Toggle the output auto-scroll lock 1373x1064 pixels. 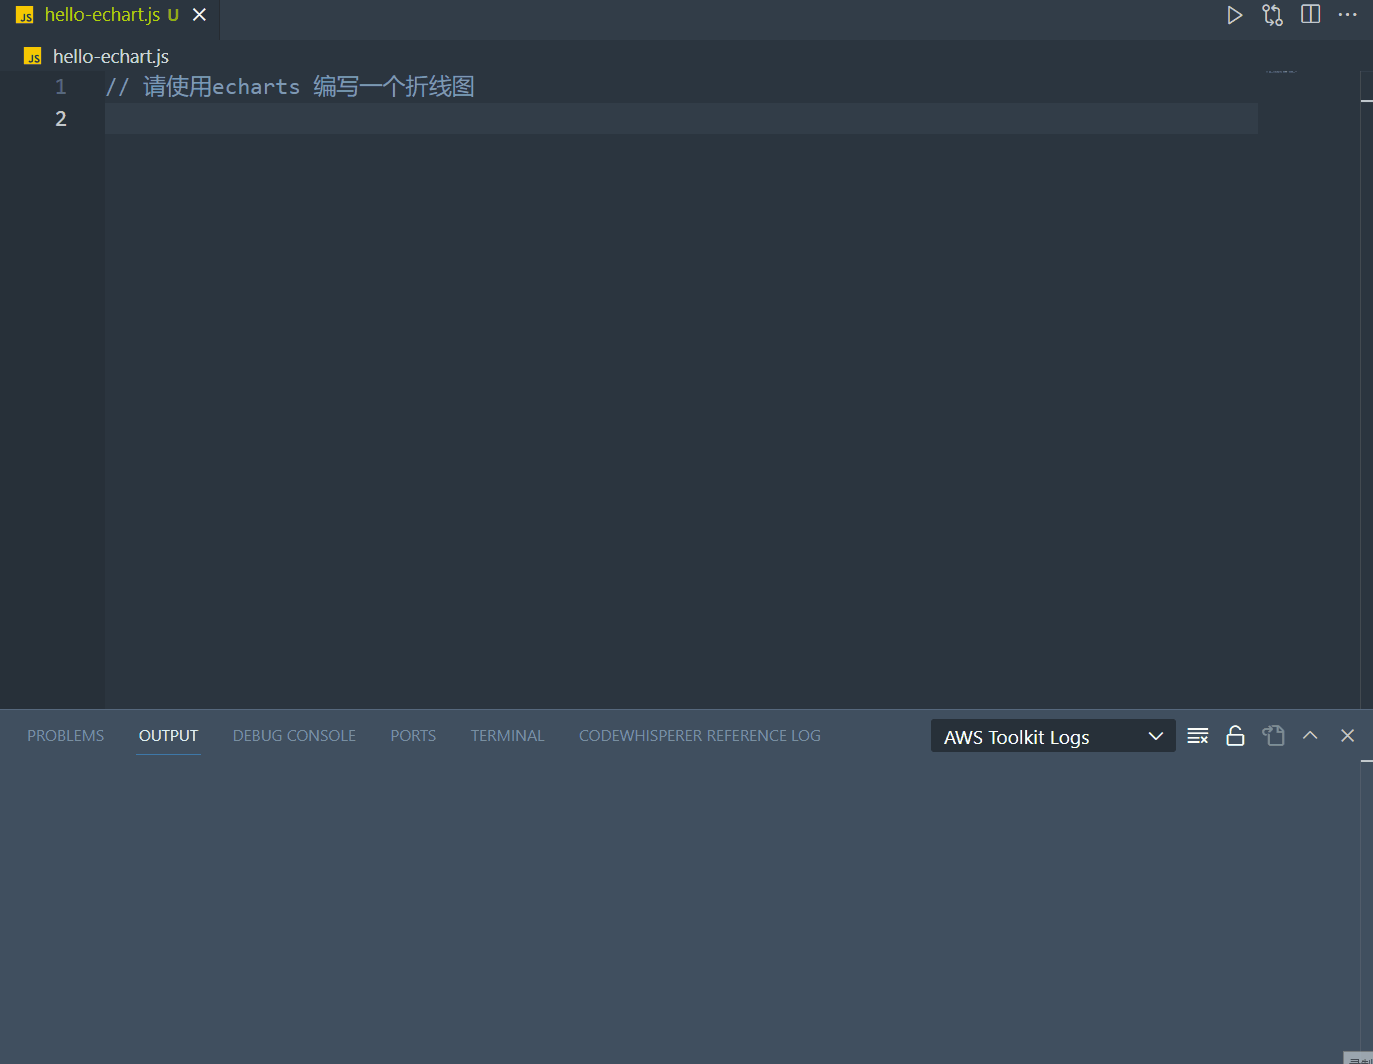coord(1235,736)
